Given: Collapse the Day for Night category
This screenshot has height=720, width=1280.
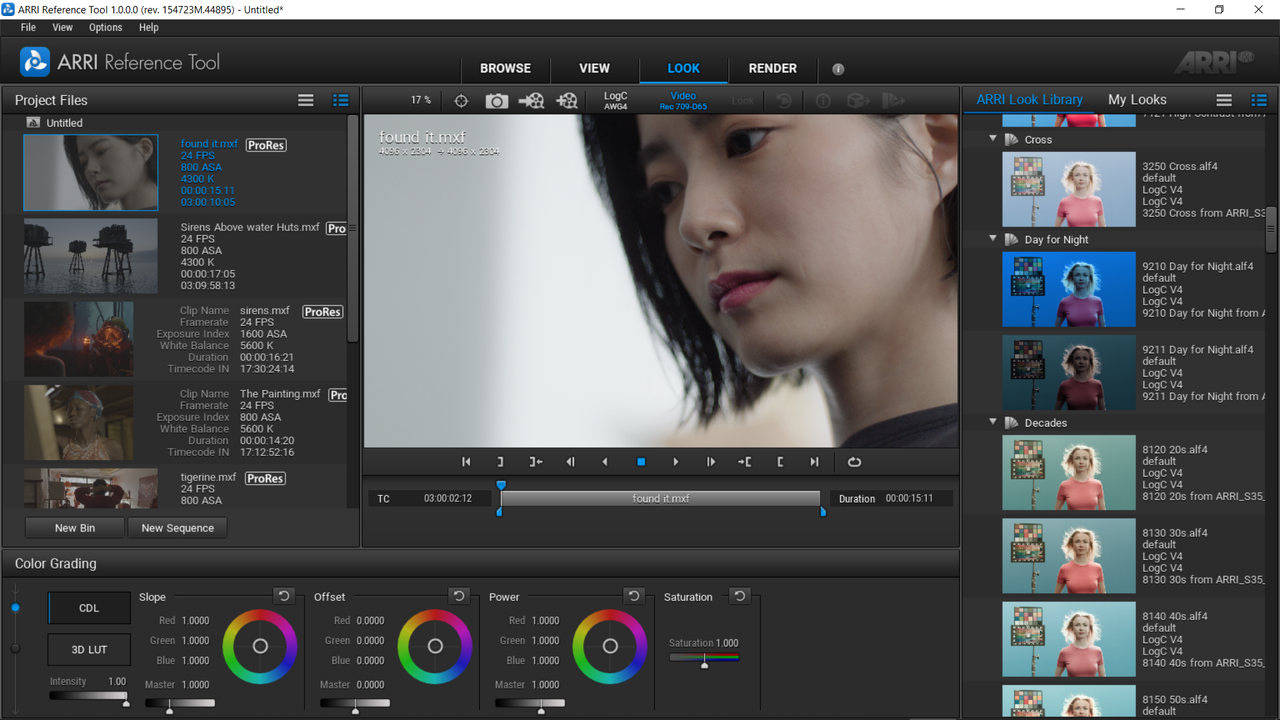Looking at the screenshot, I should click(x=993, y=239).
